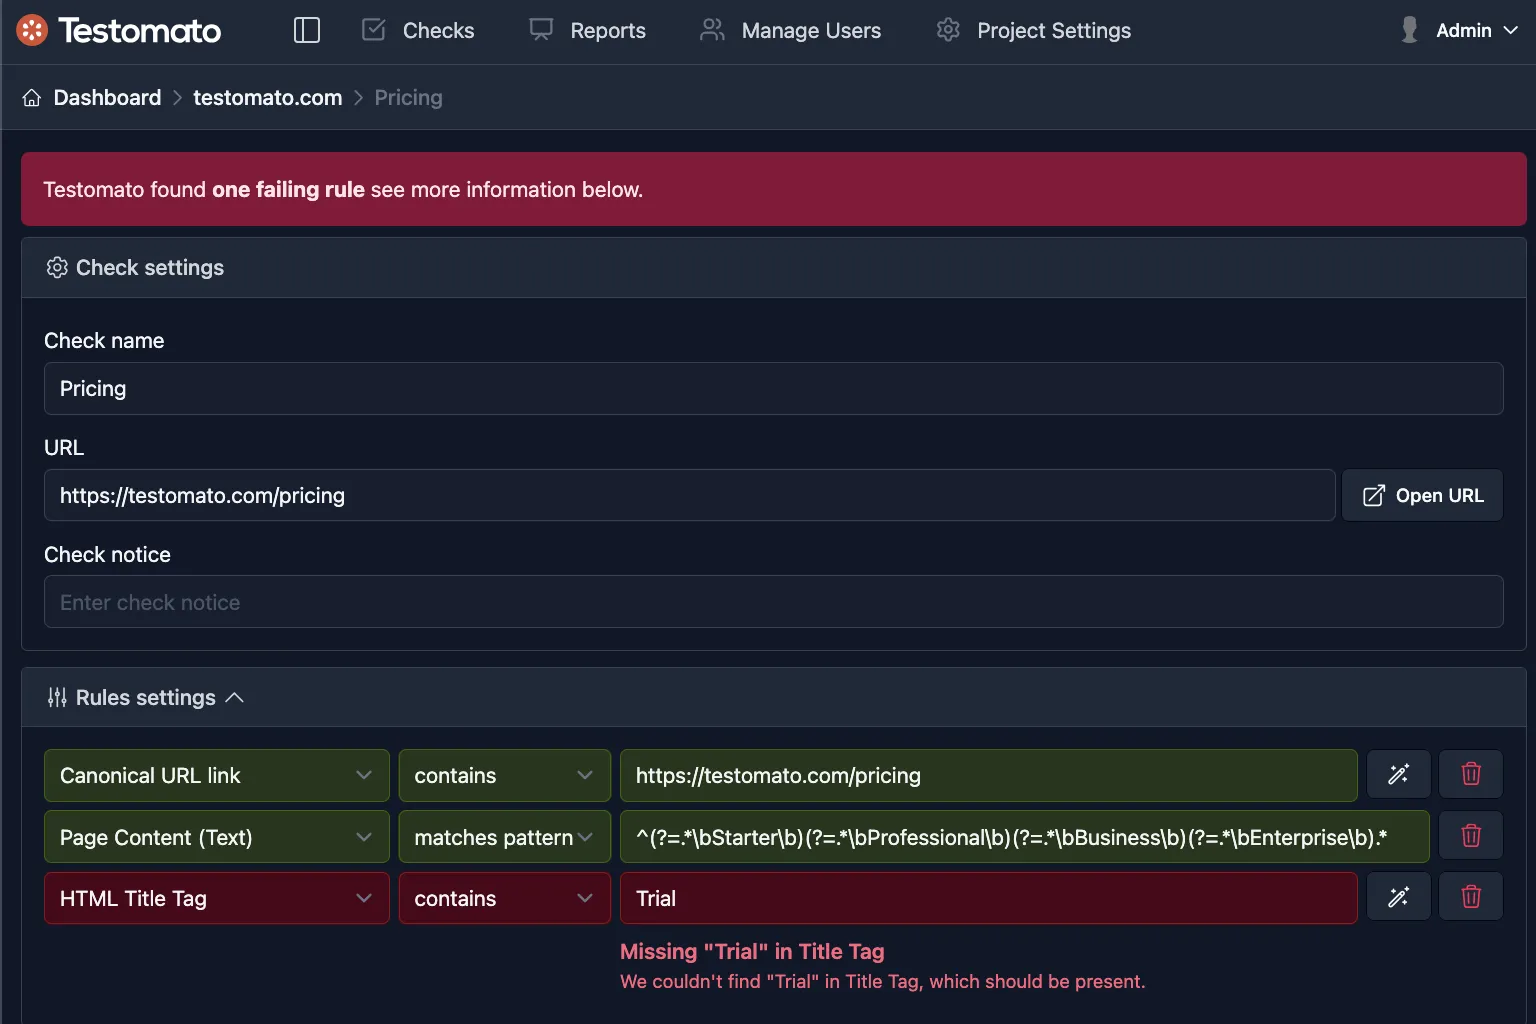Click the Admin avatar icon

[x=1408, y=30]
